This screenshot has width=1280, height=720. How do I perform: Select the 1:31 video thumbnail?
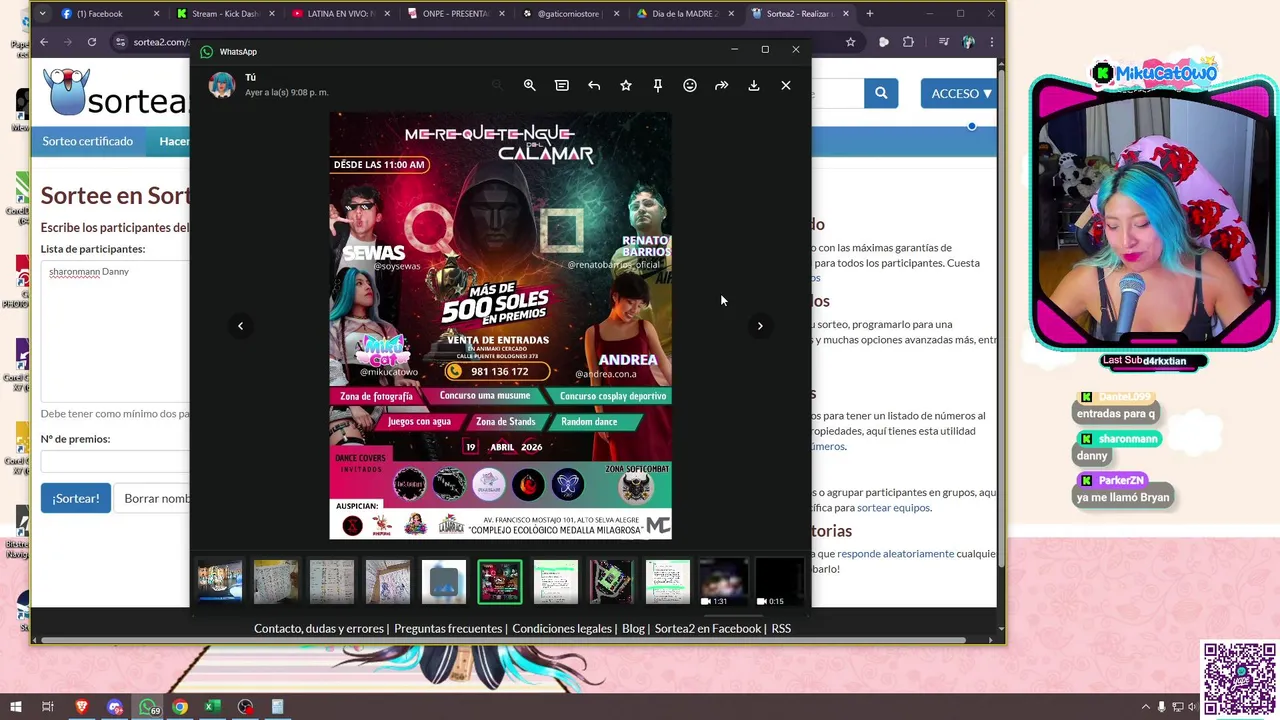pyautogui.click(x=723, y=582)
